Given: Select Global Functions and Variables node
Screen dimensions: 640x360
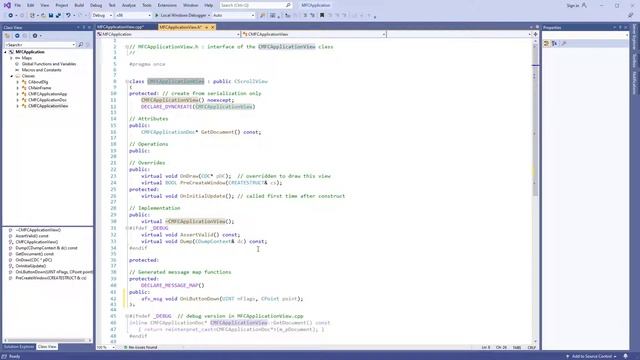Looking at the screenshot, I should tap(49, 64).
